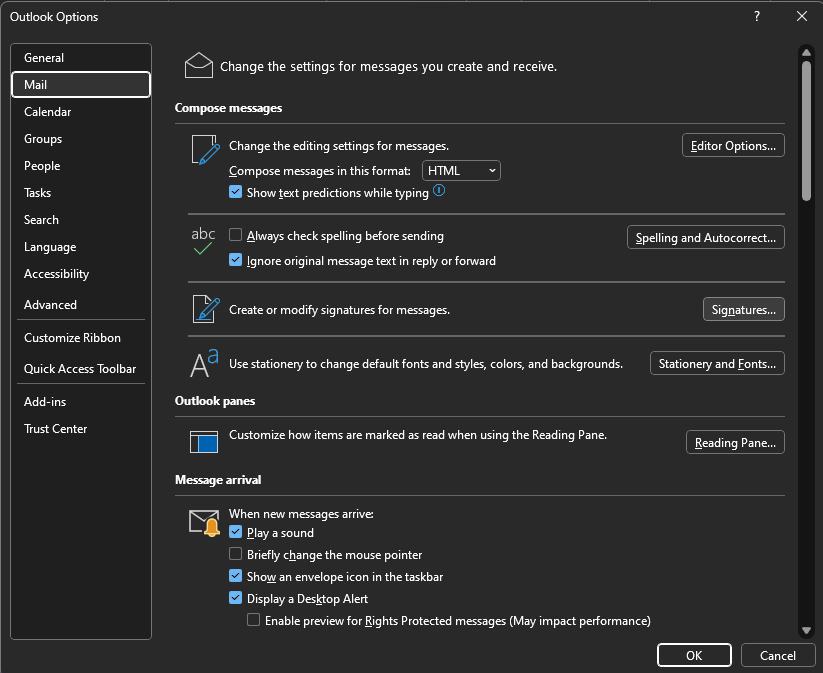Open Add-ins settings
Image resolution: width=823 pixels, height=673 pixels.
coord(81,402)
